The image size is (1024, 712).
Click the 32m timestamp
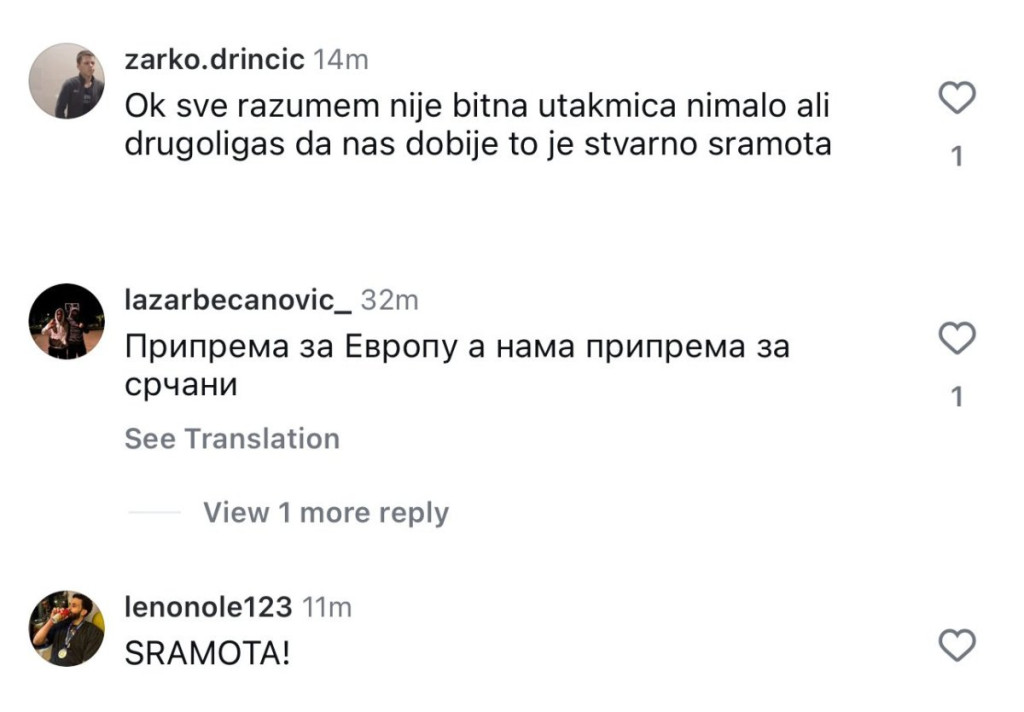point(390,300)
